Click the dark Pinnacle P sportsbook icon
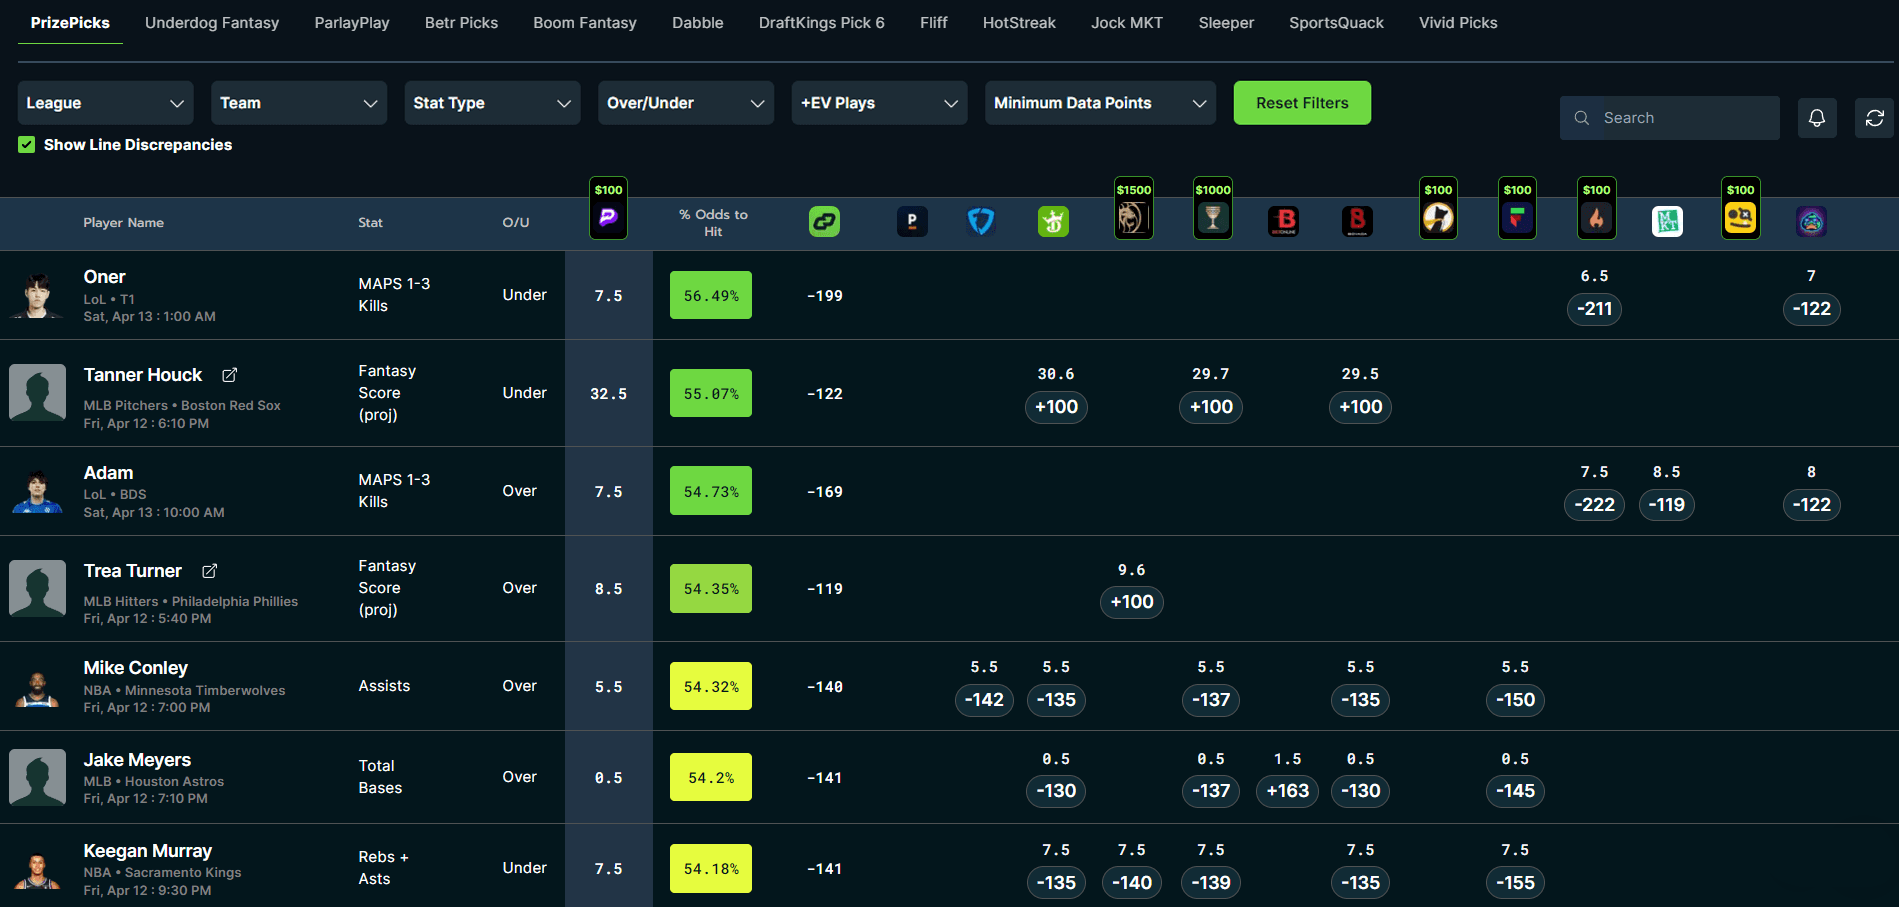Viewport: 1899px width, 907px height. [x=912, y=221]
